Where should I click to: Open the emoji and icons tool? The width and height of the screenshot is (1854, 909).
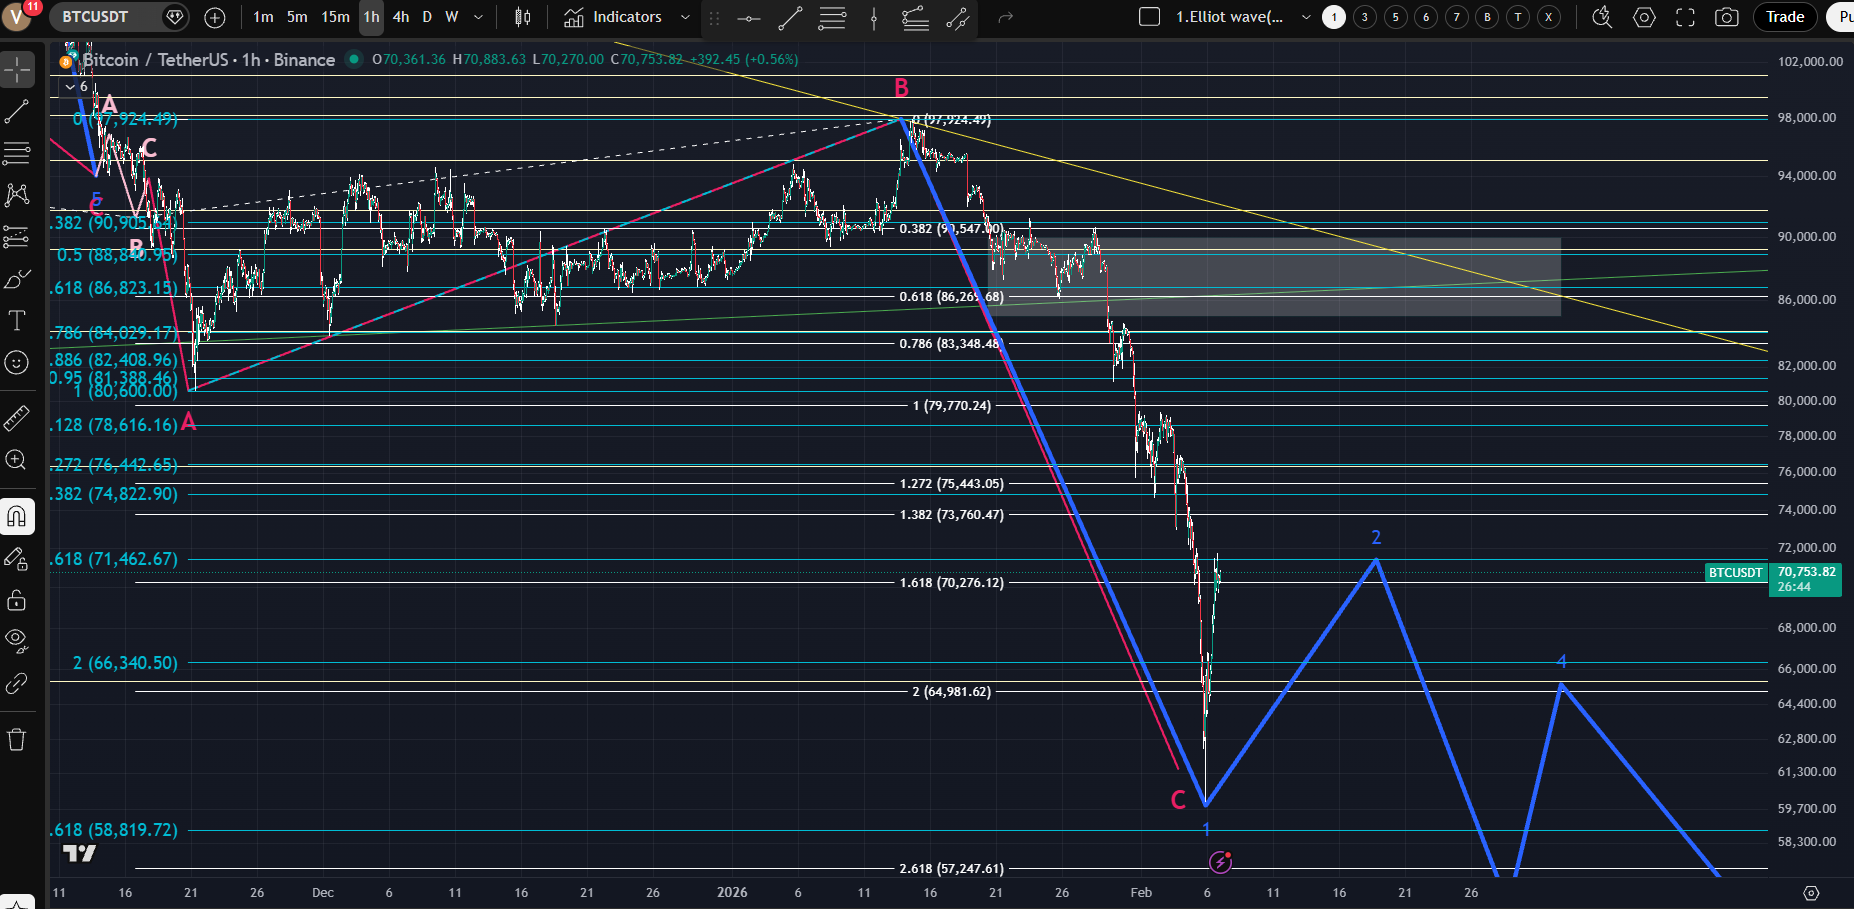point(17,363)
